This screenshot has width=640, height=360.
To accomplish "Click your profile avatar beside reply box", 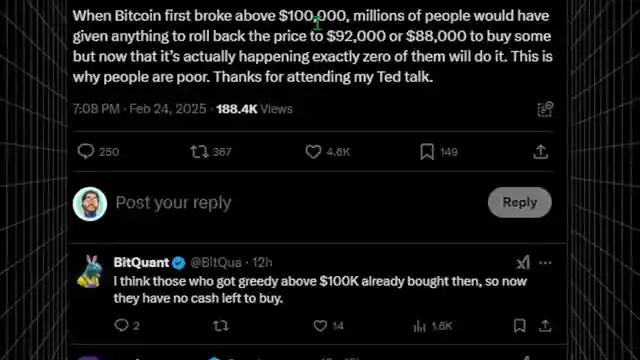I will [x=90, y=204].
